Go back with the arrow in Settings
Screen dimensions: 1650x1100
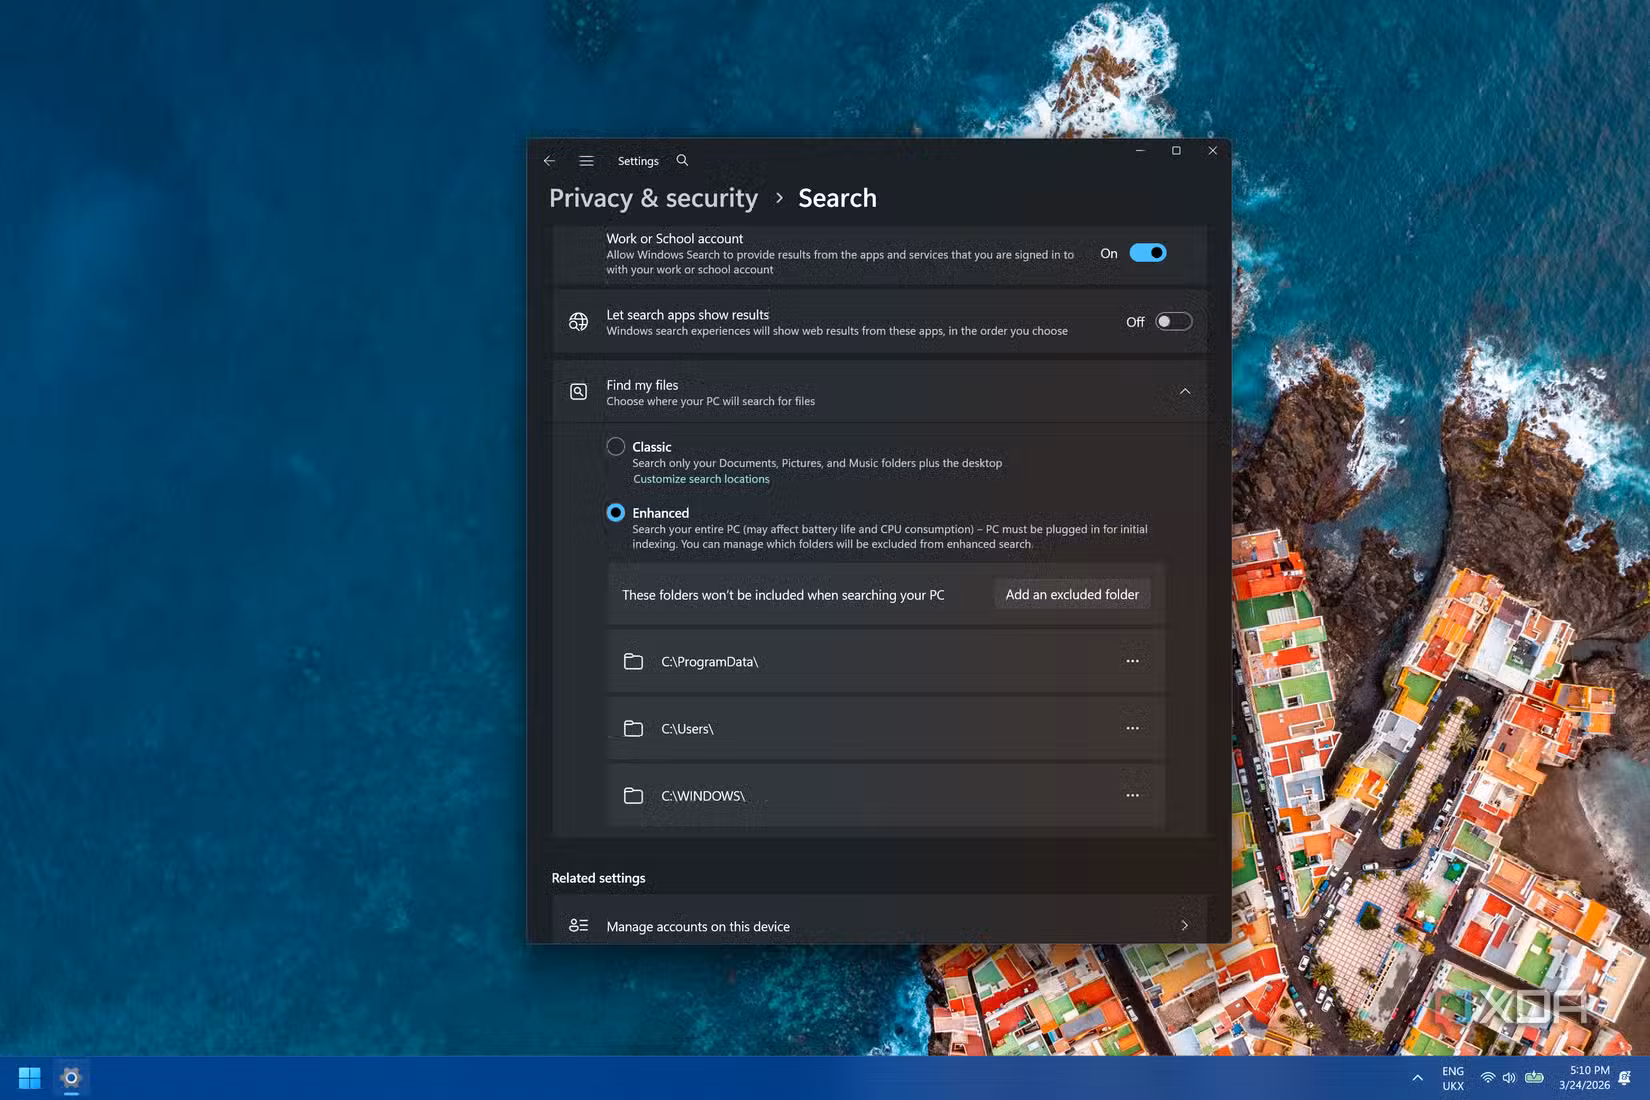point(549,161)
